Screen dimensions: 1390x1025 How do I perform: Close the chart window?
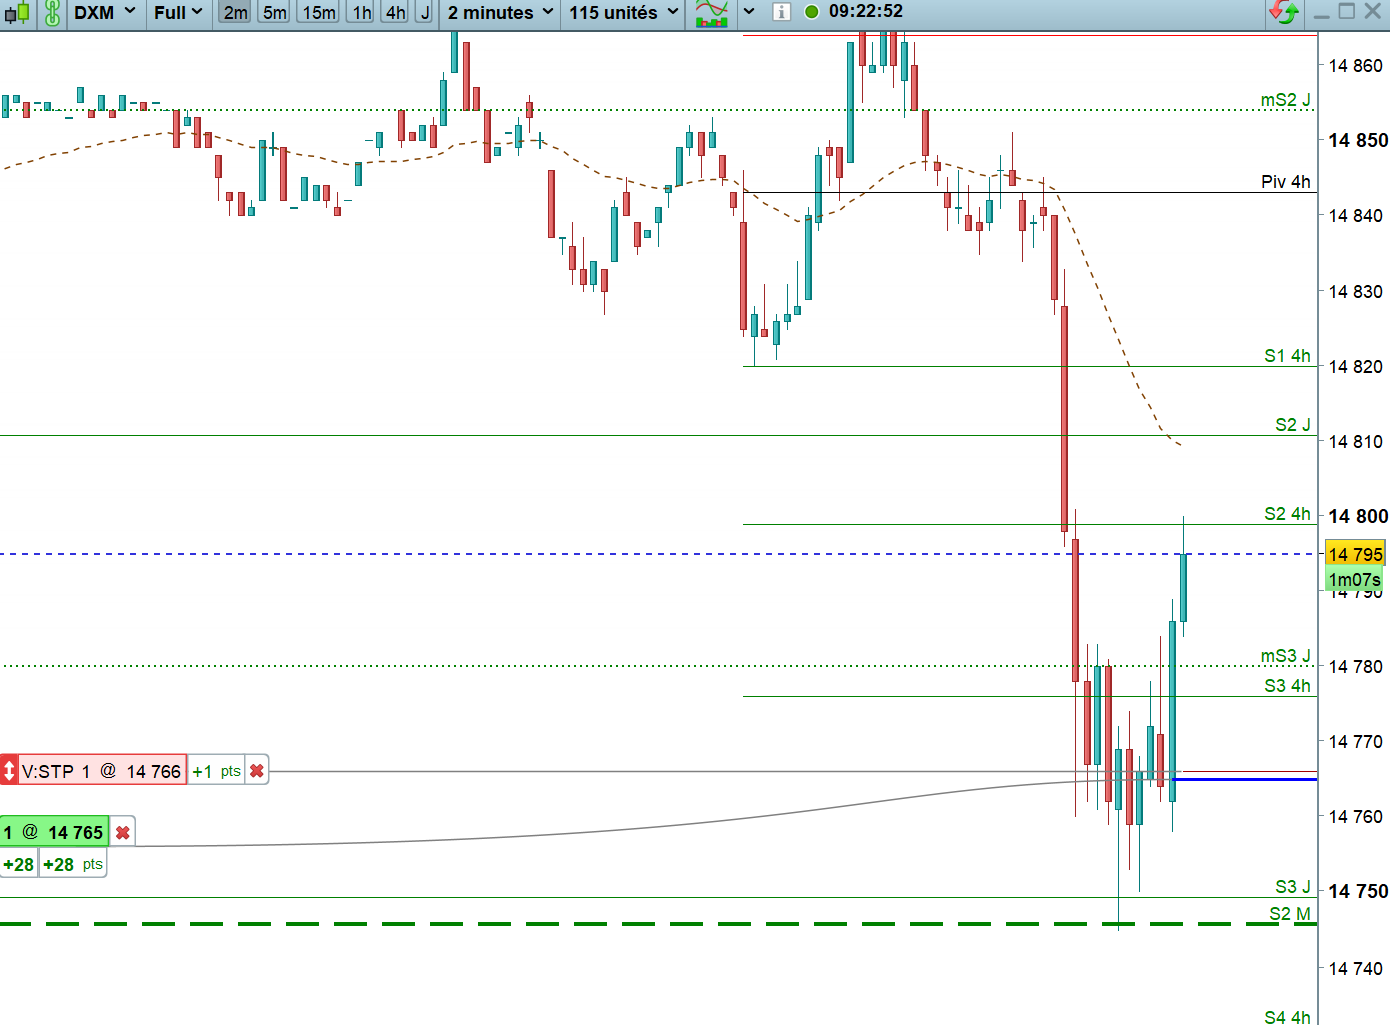click(1373, 12)
